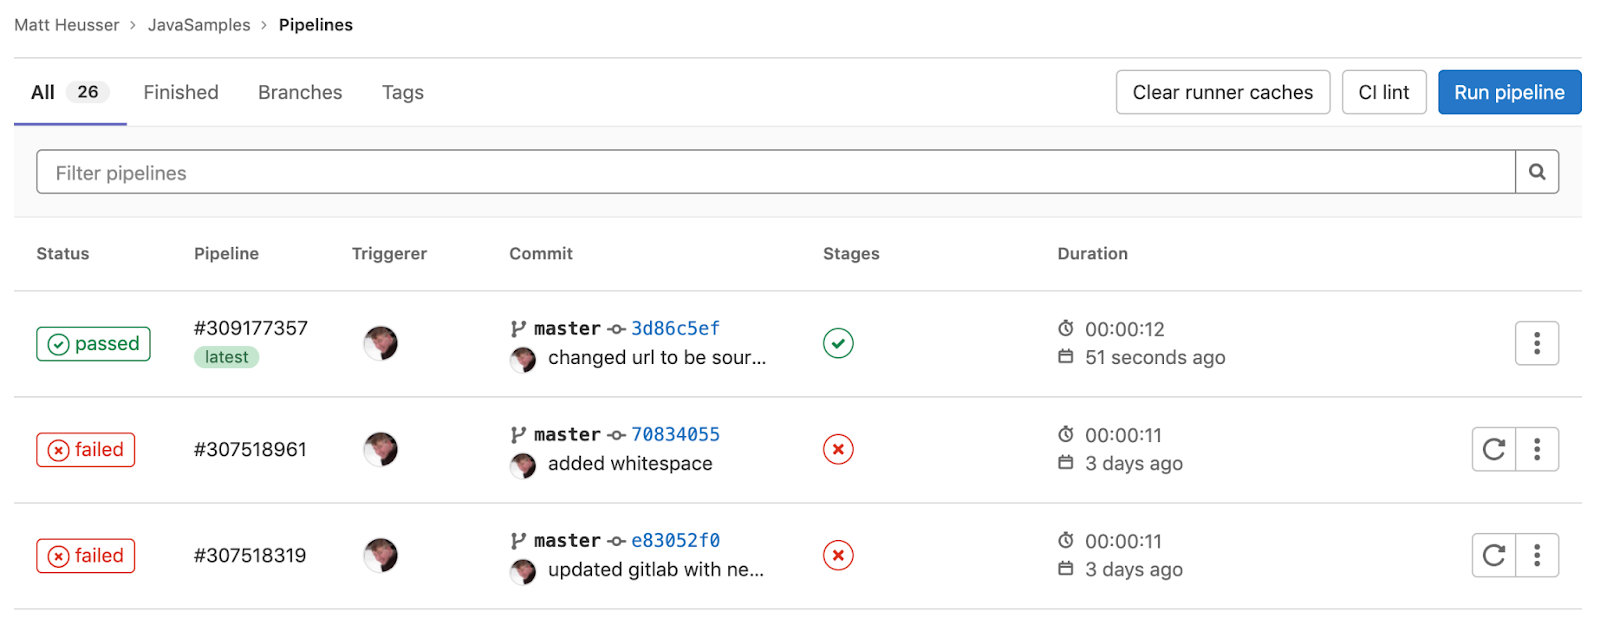Focus the Filter pipelines input field
The height and width of the screenshot is (618, 1600).
(x=776, y=172)
